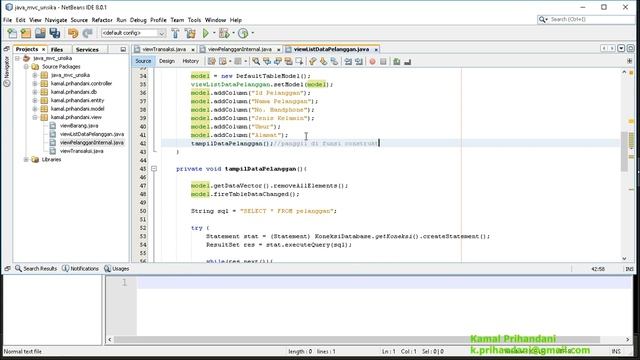
Task: Click the Last Edit icon in editor toolbar
Action: pyautogui.click(x=211, y=62)
